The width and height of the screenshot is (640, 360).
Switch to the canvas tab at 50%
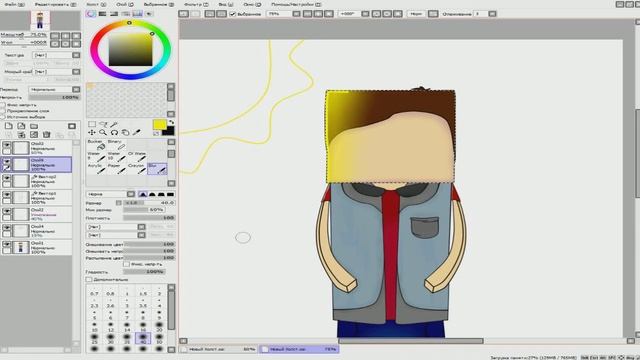[x=219, y=349]
